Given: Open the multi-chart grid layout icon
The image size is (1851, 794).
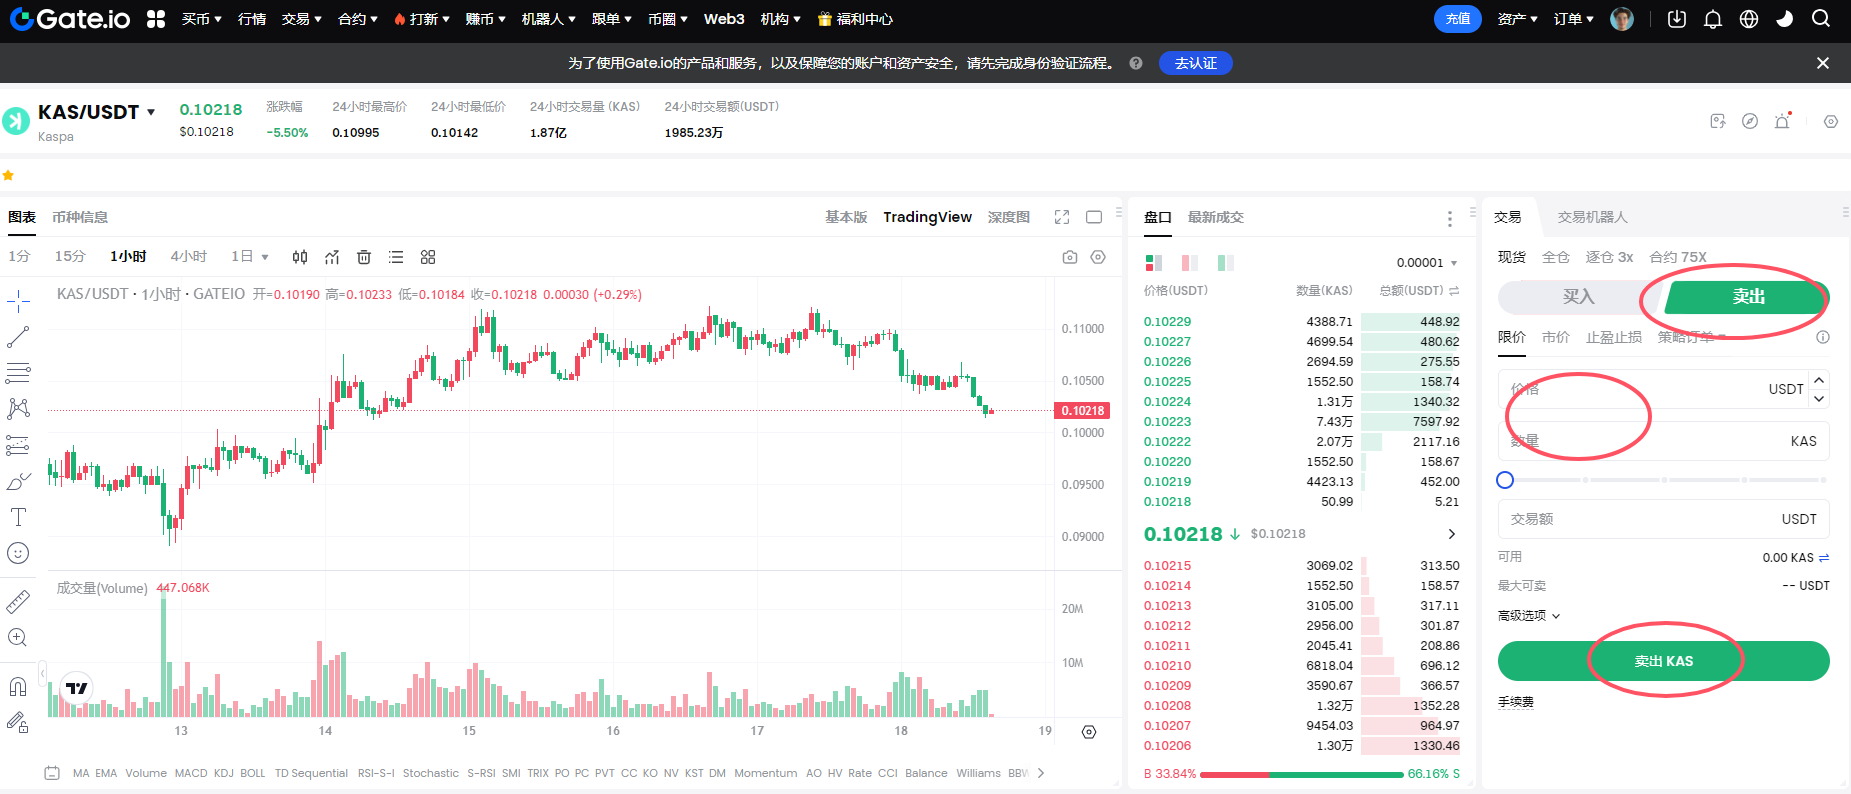Looking at the screenshot, I should pos(428,257).
